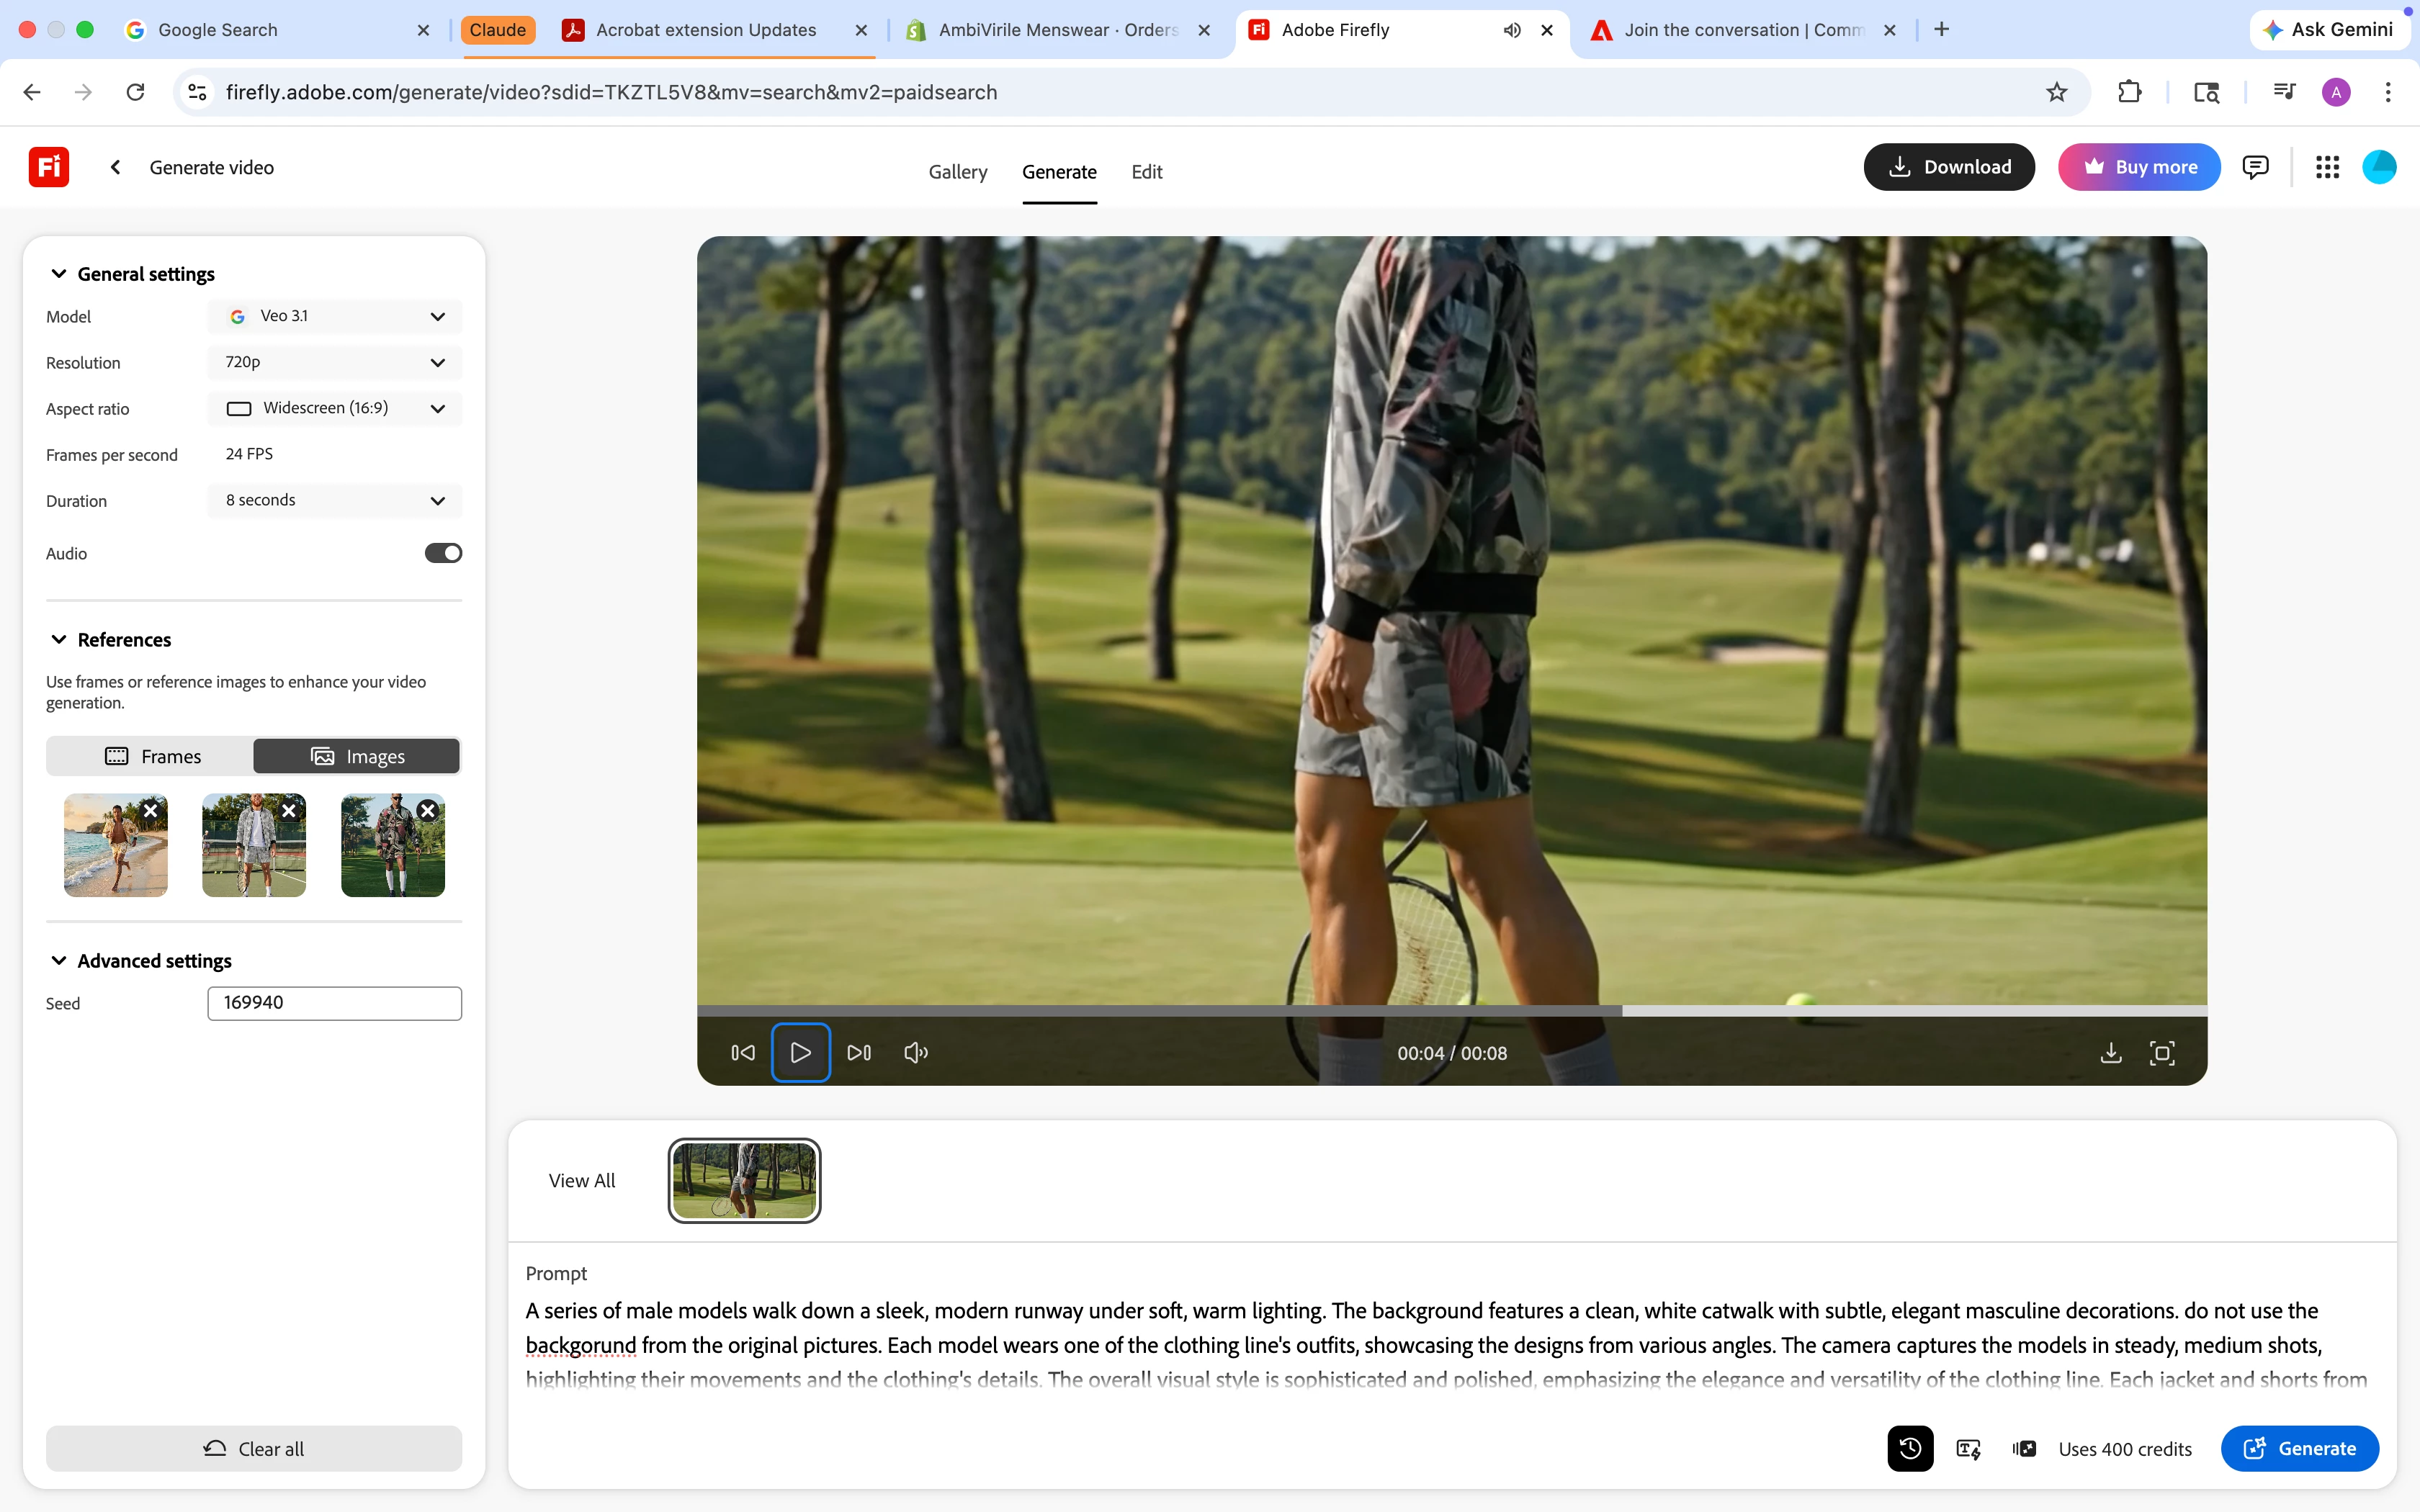Open the 8 seconds duration dropdown
2420x1512 pixels.
pos(335,500)
